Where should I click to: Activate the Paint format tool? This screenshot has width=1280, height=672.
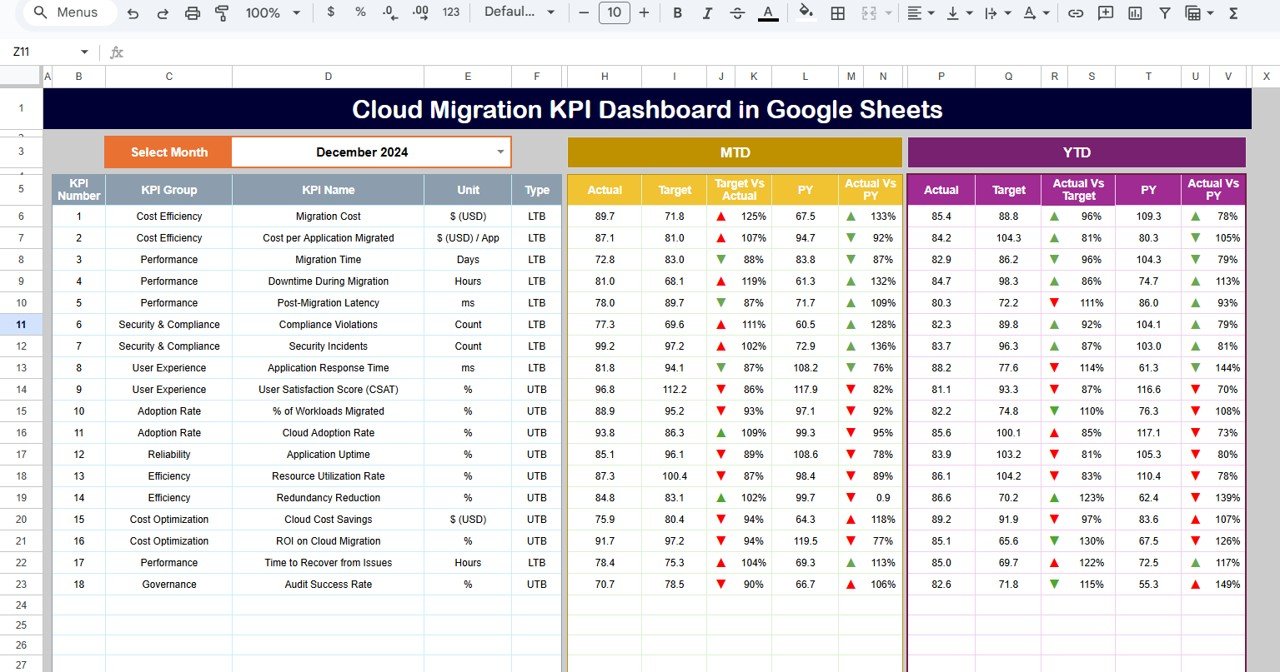(222, 13)
